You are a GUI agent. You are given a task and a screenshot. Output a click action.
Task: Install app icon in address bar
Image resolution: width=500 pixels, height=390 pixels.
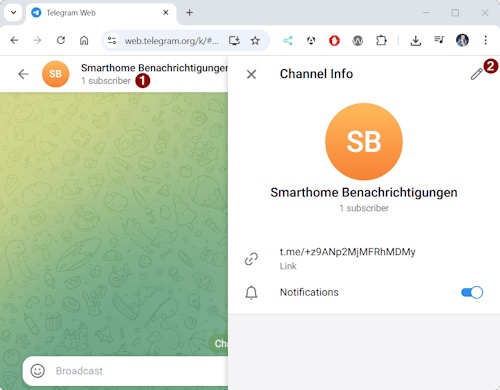(x=234, y=41)
